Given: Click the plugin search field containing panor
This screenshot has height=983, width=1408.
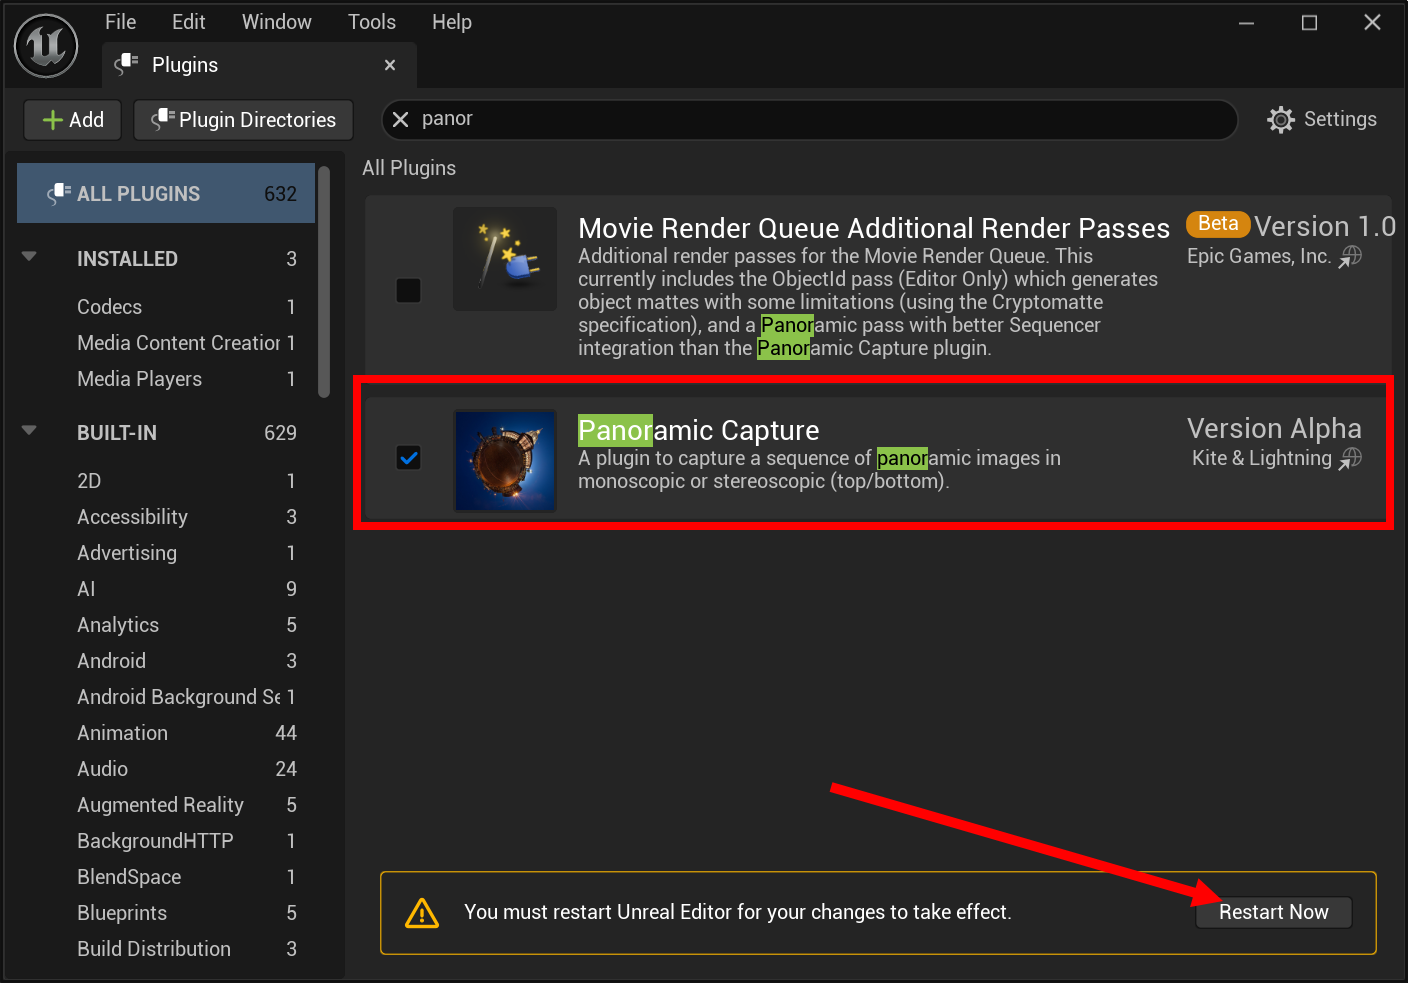Looking at the screenshot, I should point(809,119).
